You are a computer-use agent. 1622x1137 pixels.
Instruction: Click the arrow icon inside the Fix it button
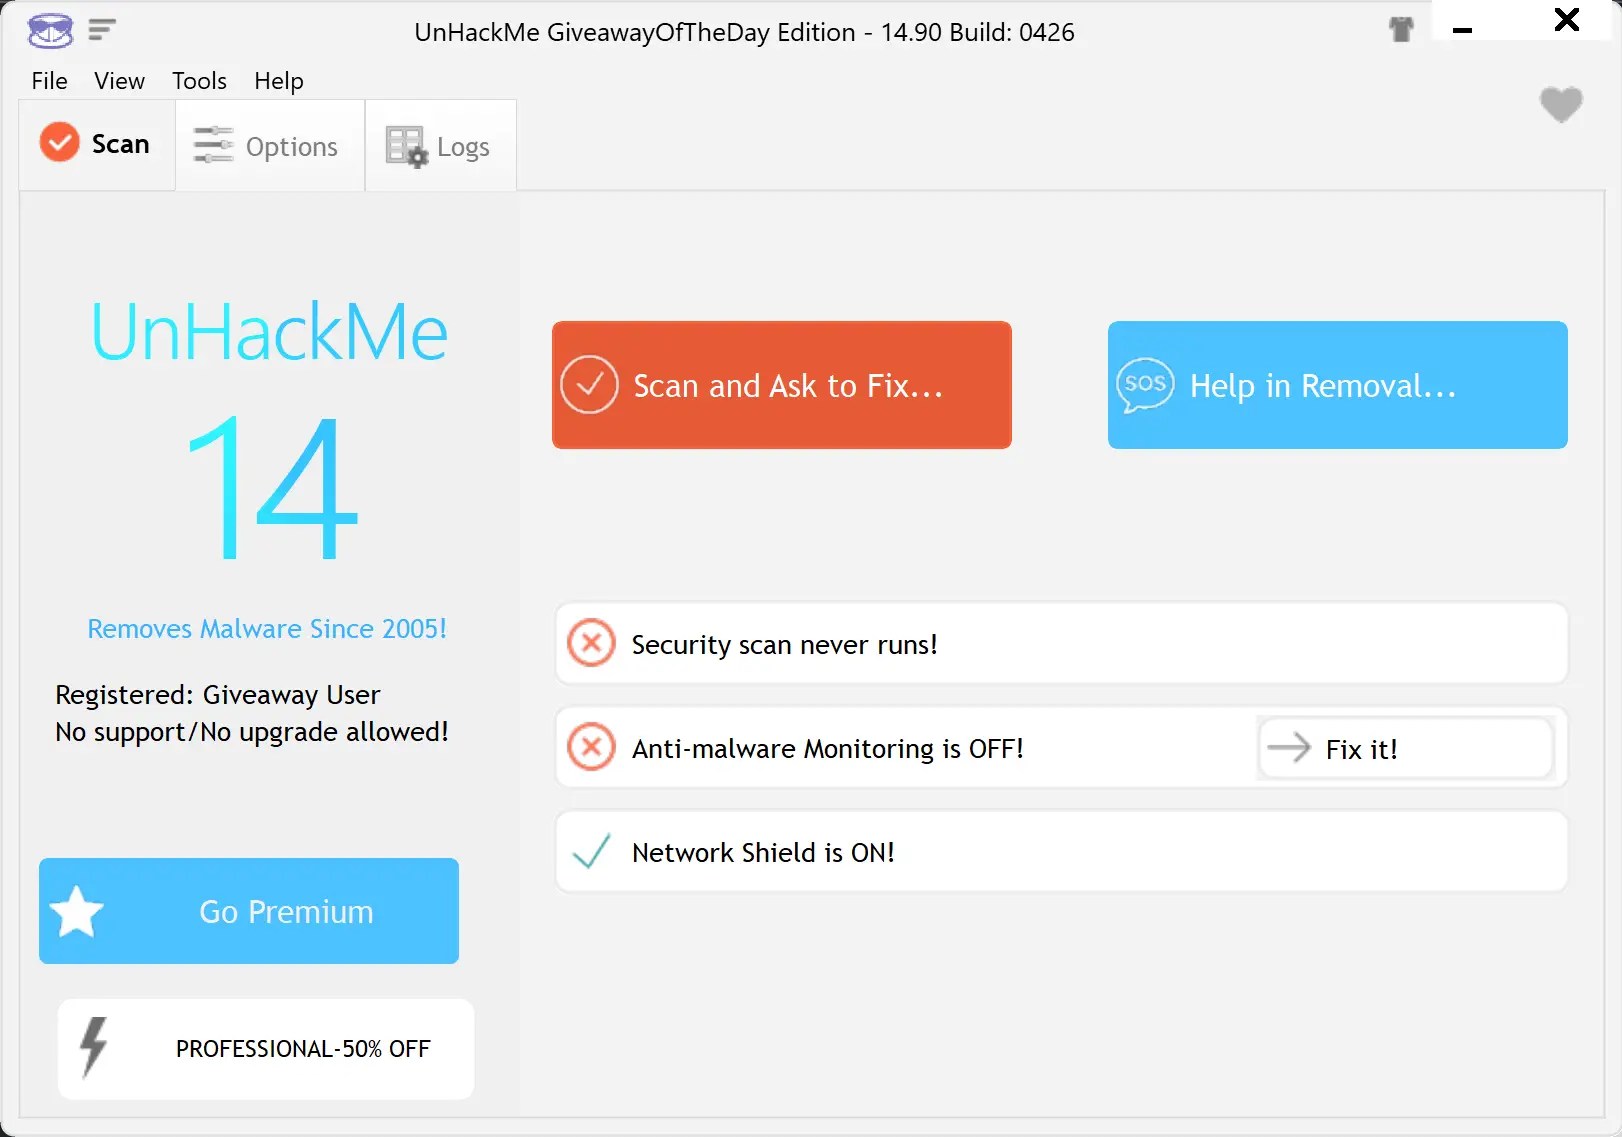pos(1289,748)
